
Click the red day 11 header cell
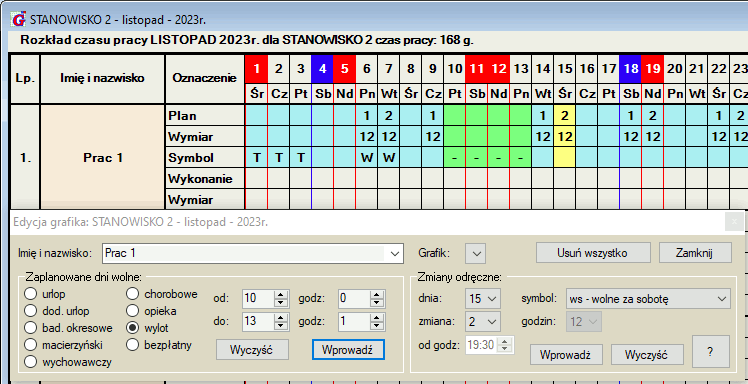pyautogui.click(x=477, y=69)
